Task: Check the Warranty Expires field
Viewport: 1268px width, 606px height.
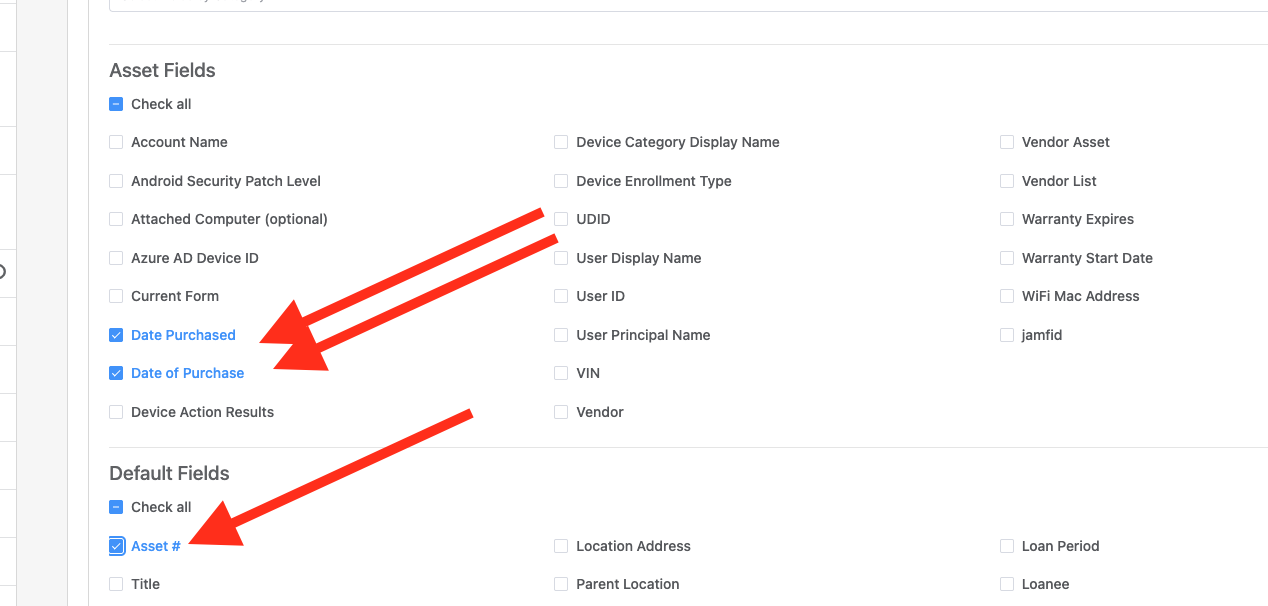Action: pyautogui.click(x=1006, y=219)
